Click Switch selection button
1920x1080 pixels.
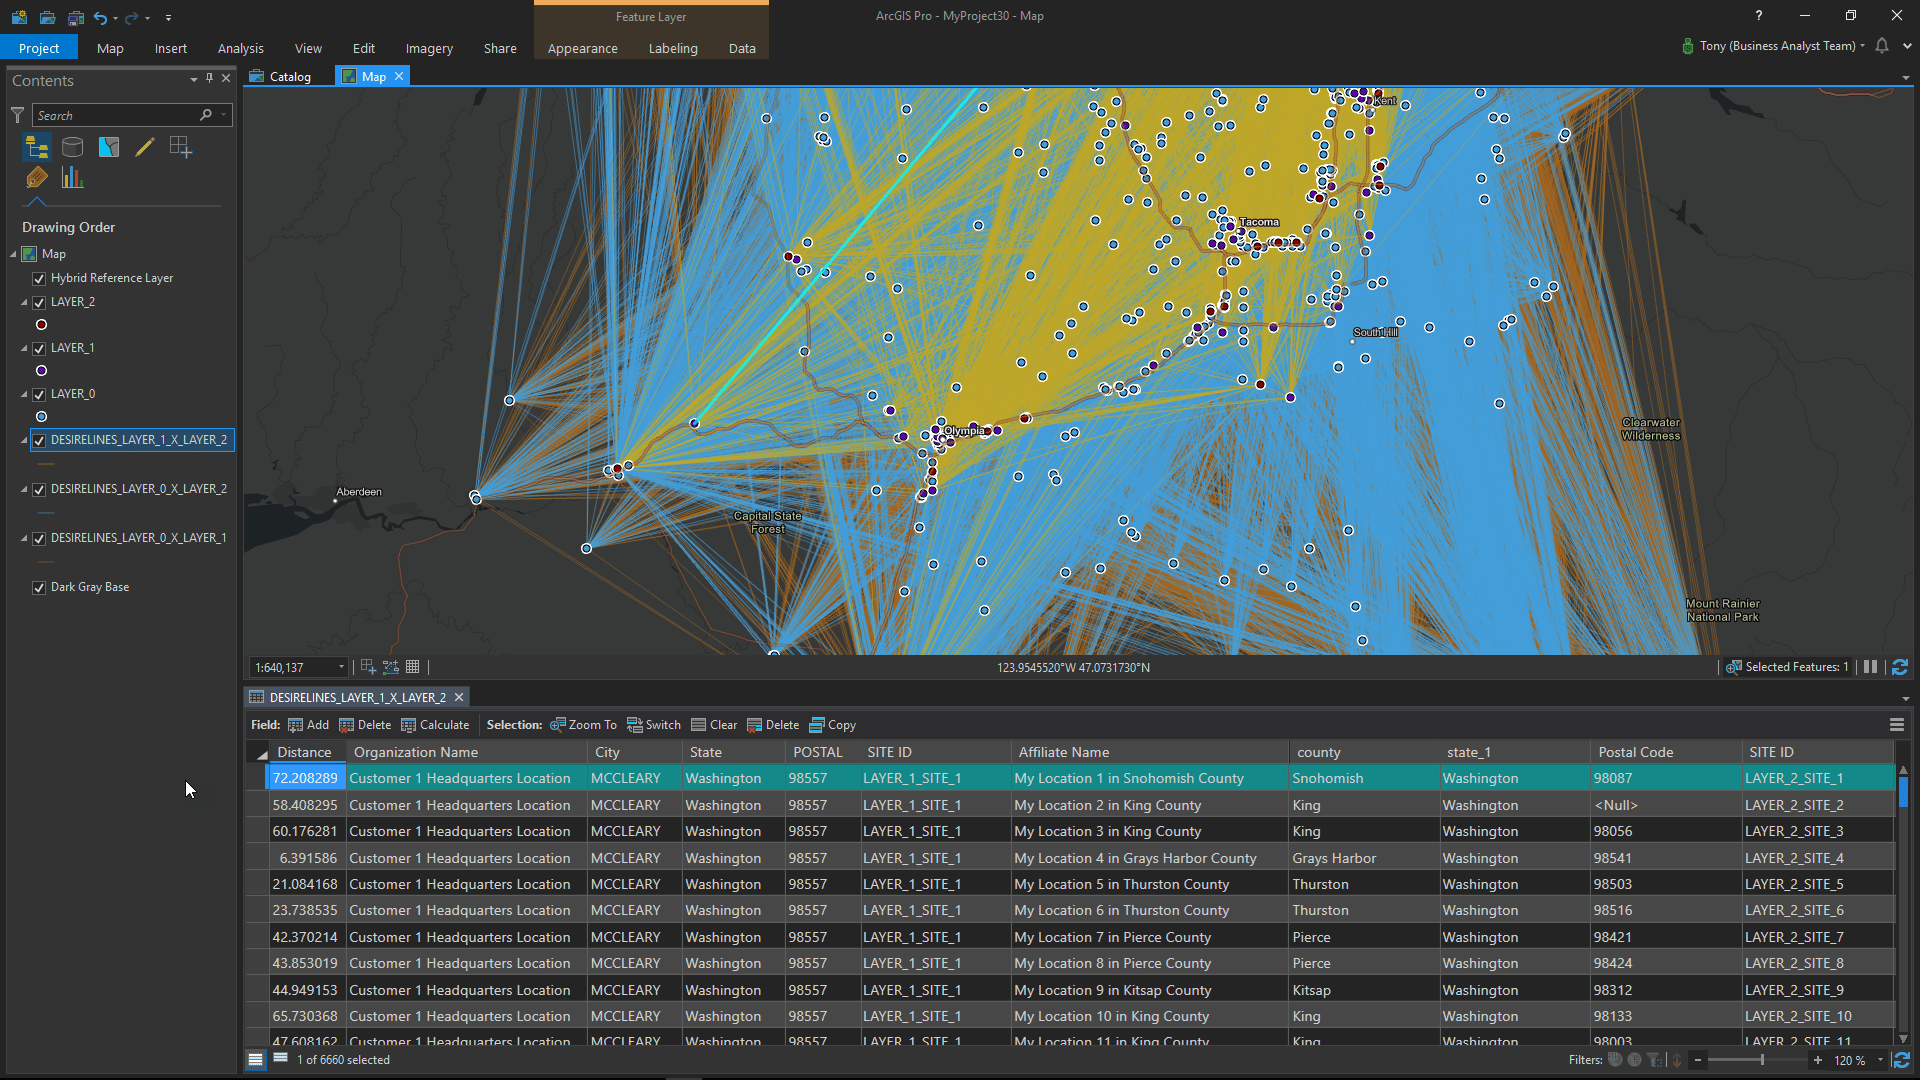pos(654,725)
